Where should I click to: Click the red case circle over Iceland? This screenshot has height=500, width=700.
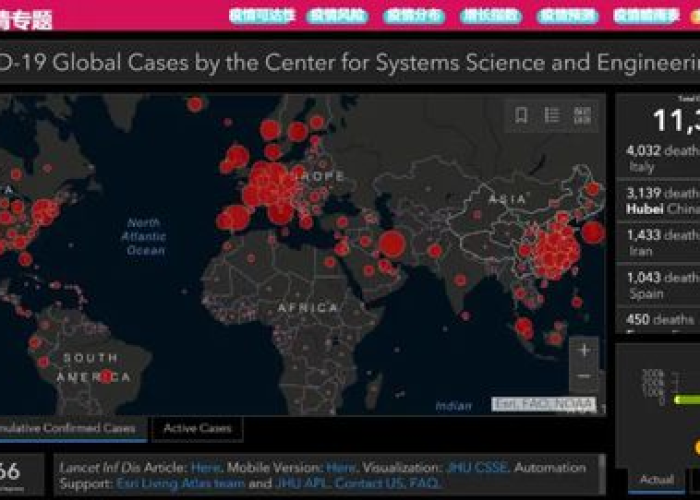tap(195, 104)
